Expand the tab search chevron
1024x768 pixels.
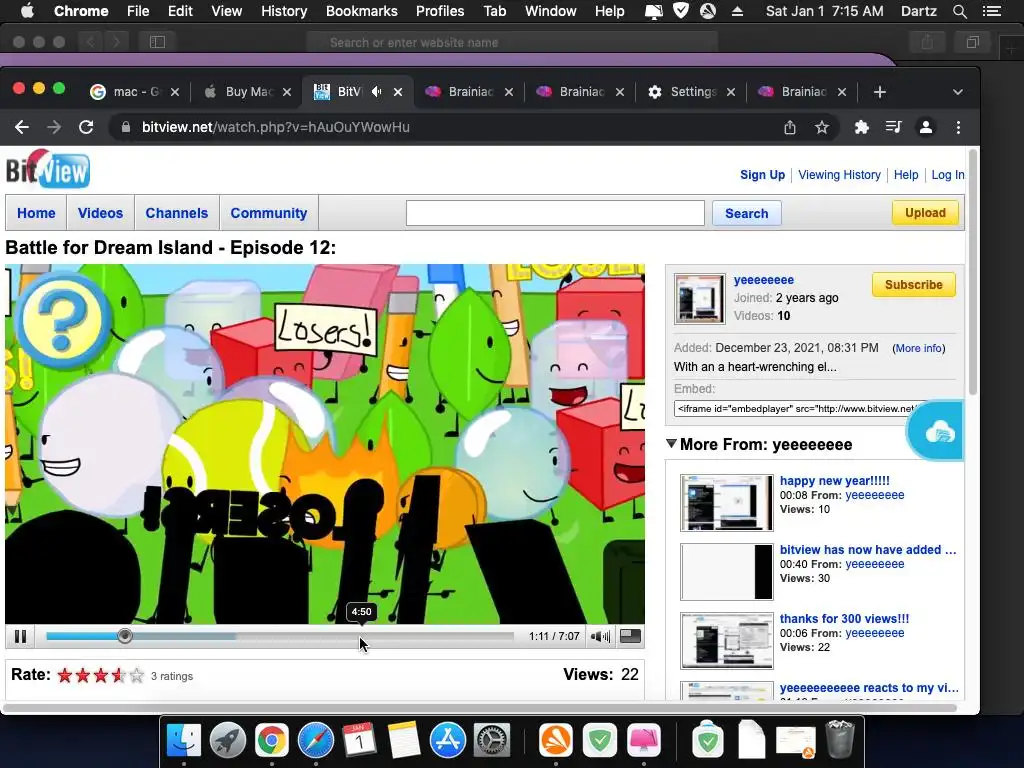(x=958, y=92)
